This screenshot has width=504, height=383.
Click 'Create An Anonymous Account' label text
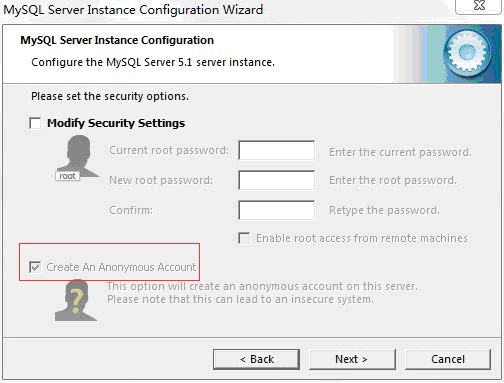click(121, 267)
